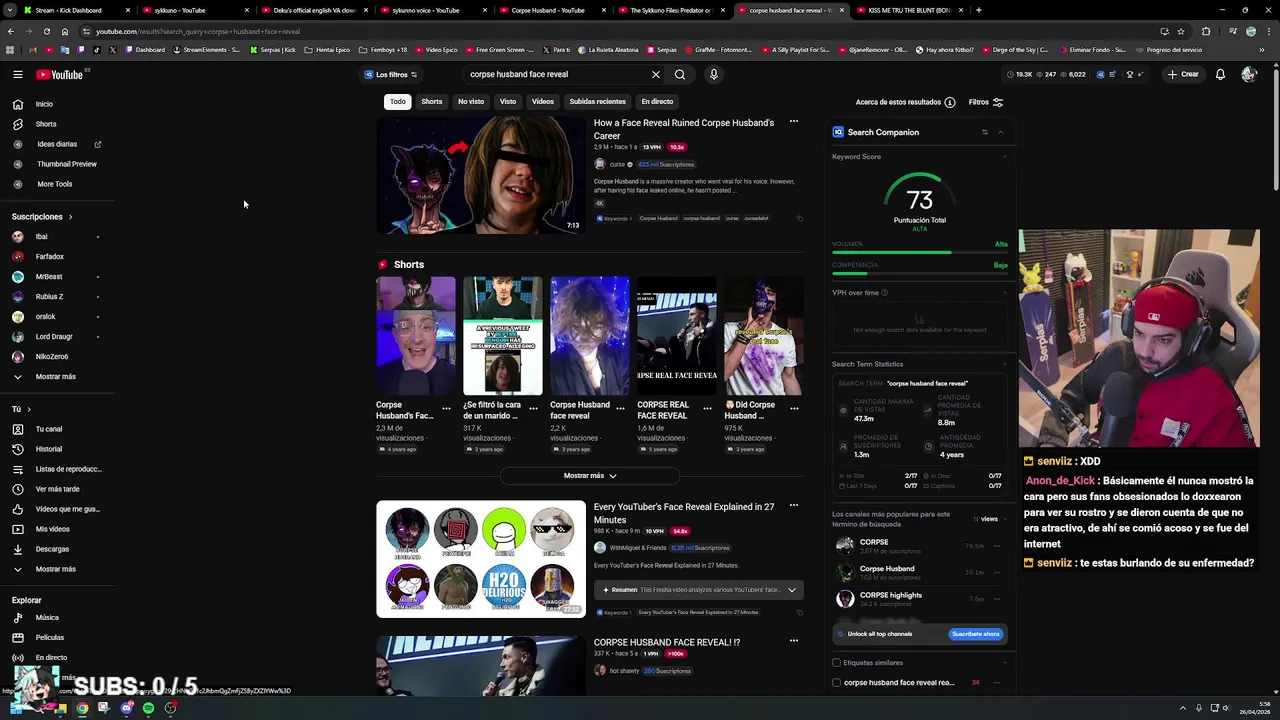Screen dimensions: 1280x720
Task: Open options menu for first video result
Action: tap(794, 122)
